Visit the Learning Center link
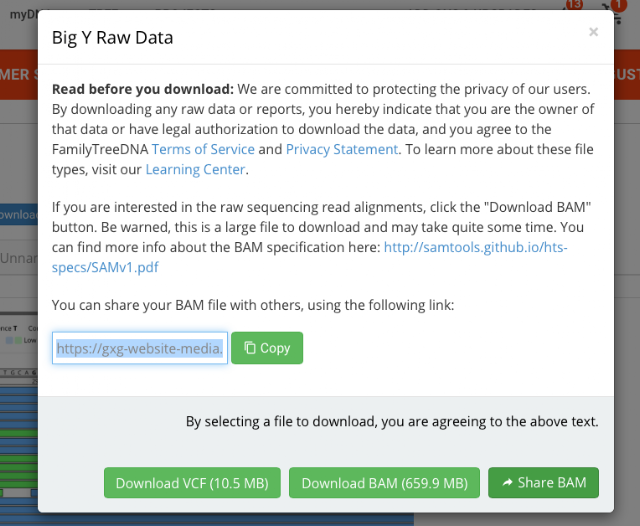 pos(196,169)
